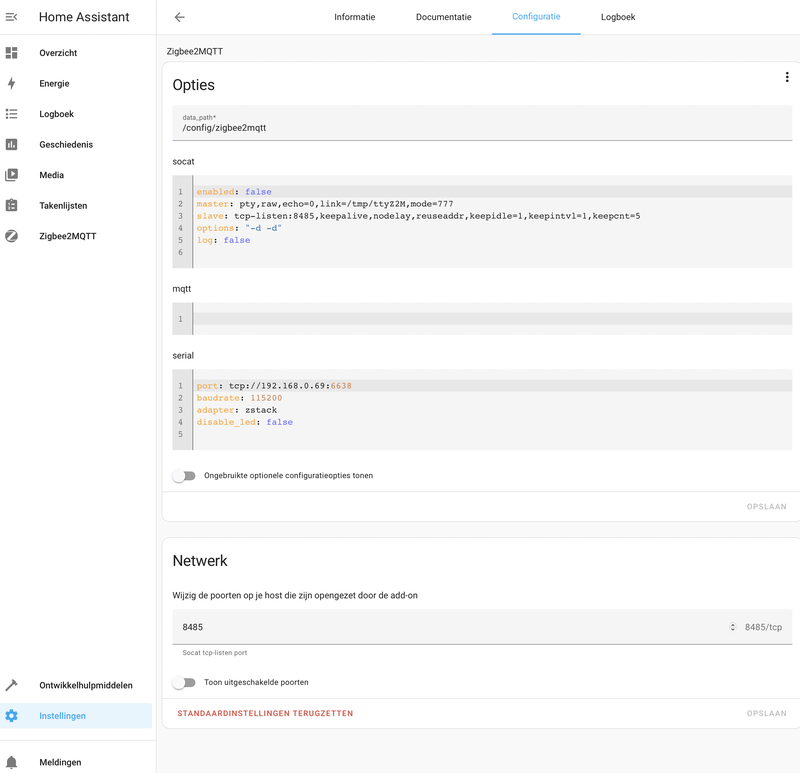Switch to the Informatie tab
The width and height of the screenshot is (800, 773).
click(x=355, y=17)
